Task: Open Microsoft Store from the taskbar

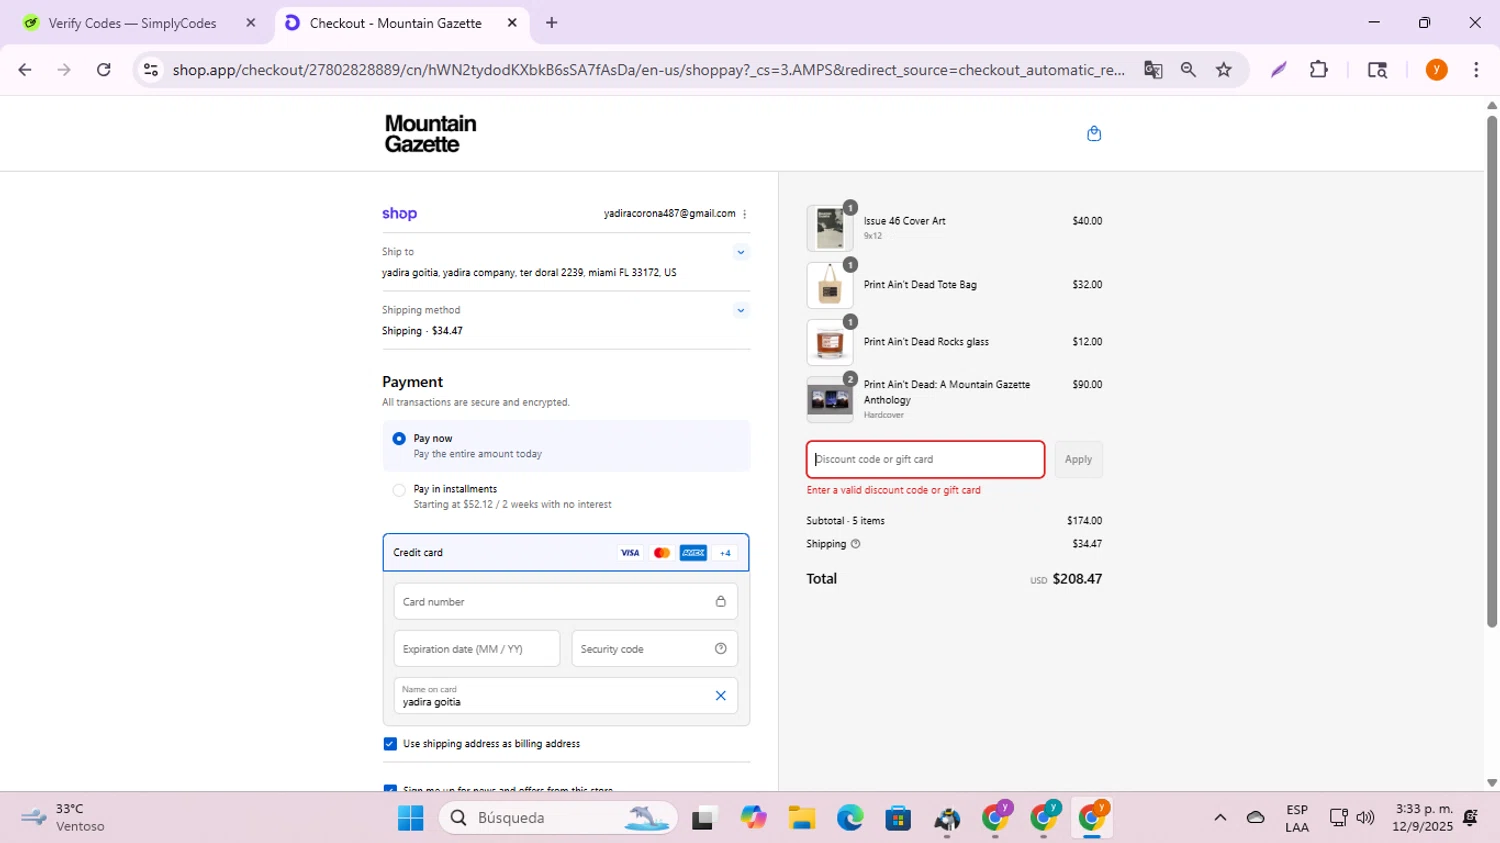Action: (898, 818)
